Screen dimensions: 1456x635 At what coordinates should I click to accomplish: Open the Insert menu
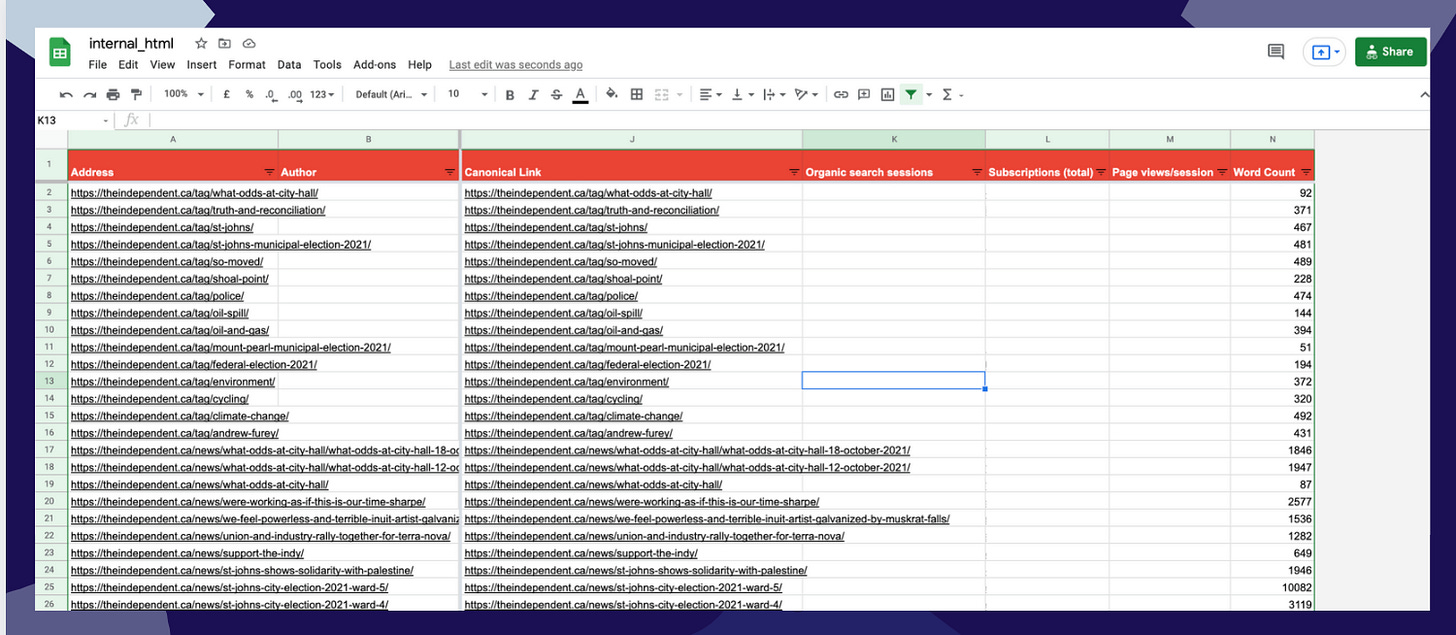coord(202,65)
